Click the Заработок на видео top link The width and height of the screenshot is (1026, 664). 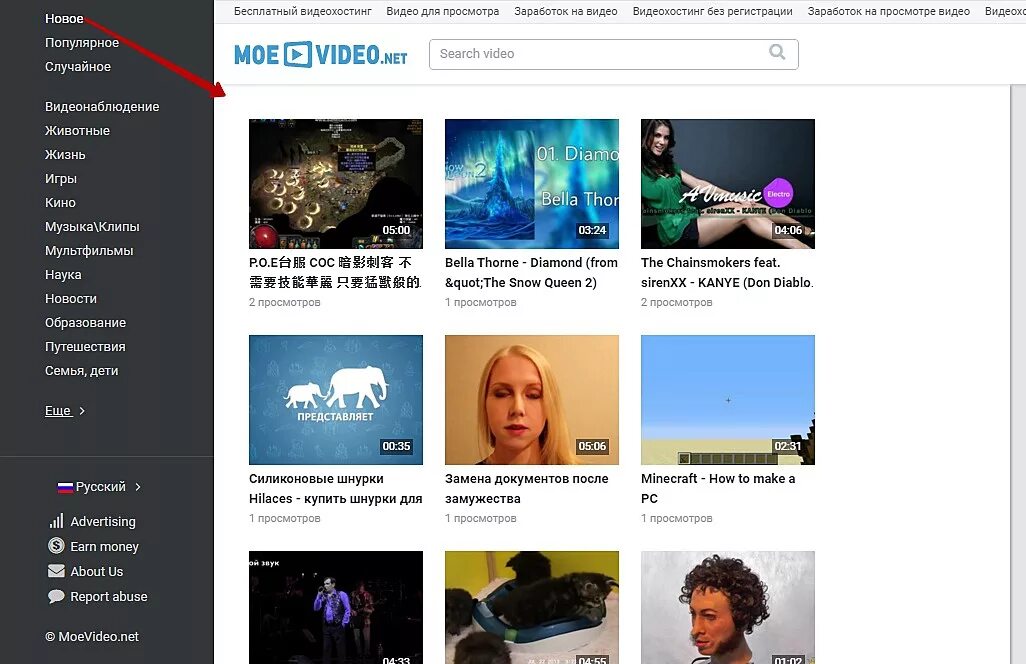click(x=565, y=11)
